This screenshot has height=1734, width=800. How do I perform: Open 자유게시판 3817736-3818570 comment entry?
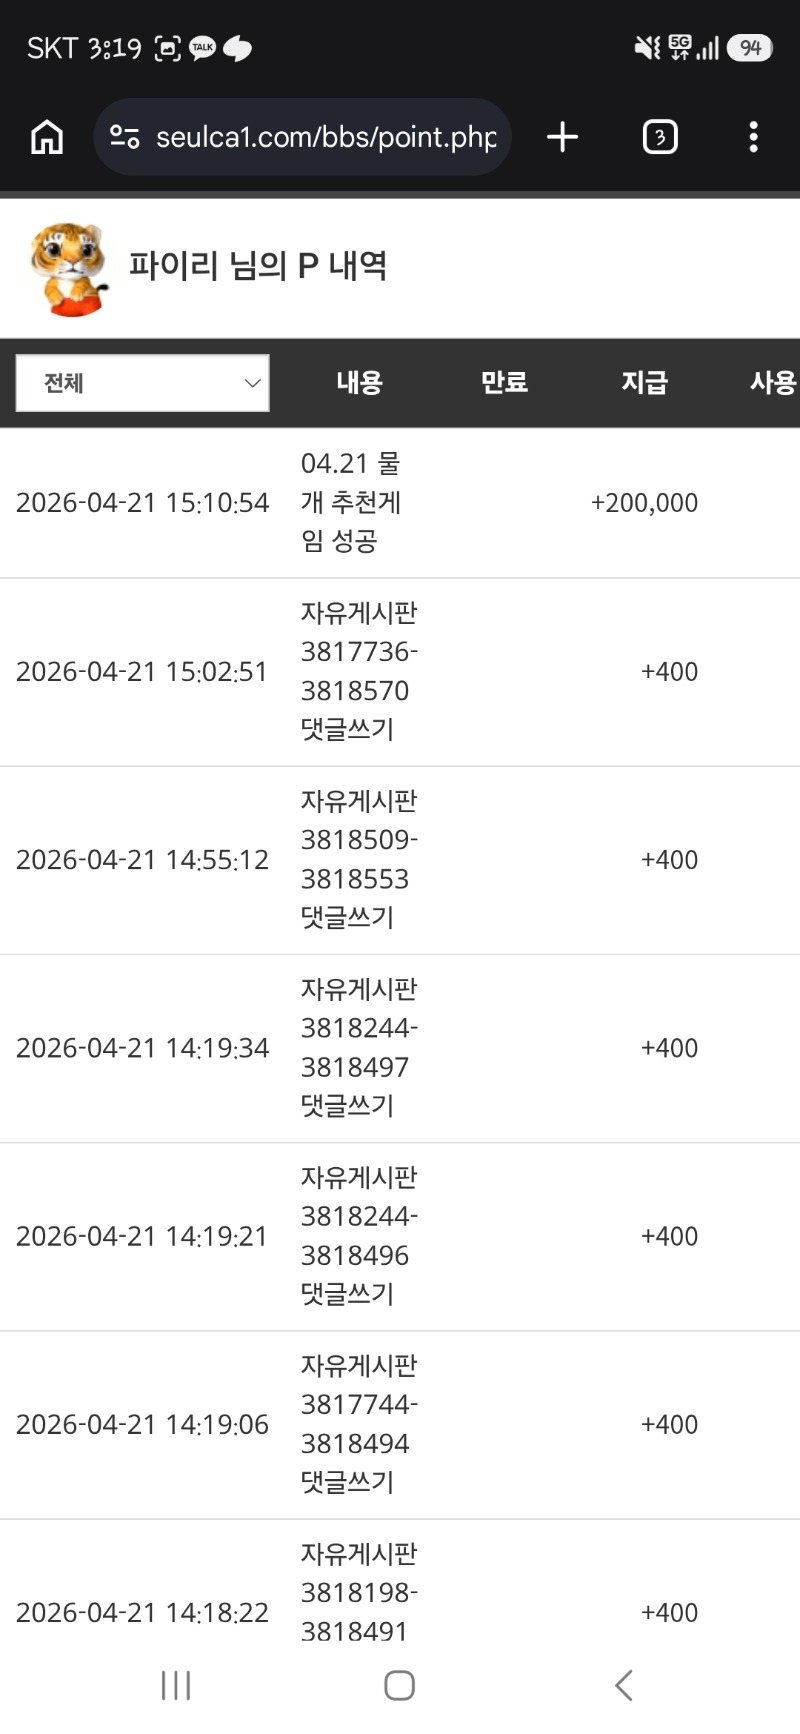(358, 671)
